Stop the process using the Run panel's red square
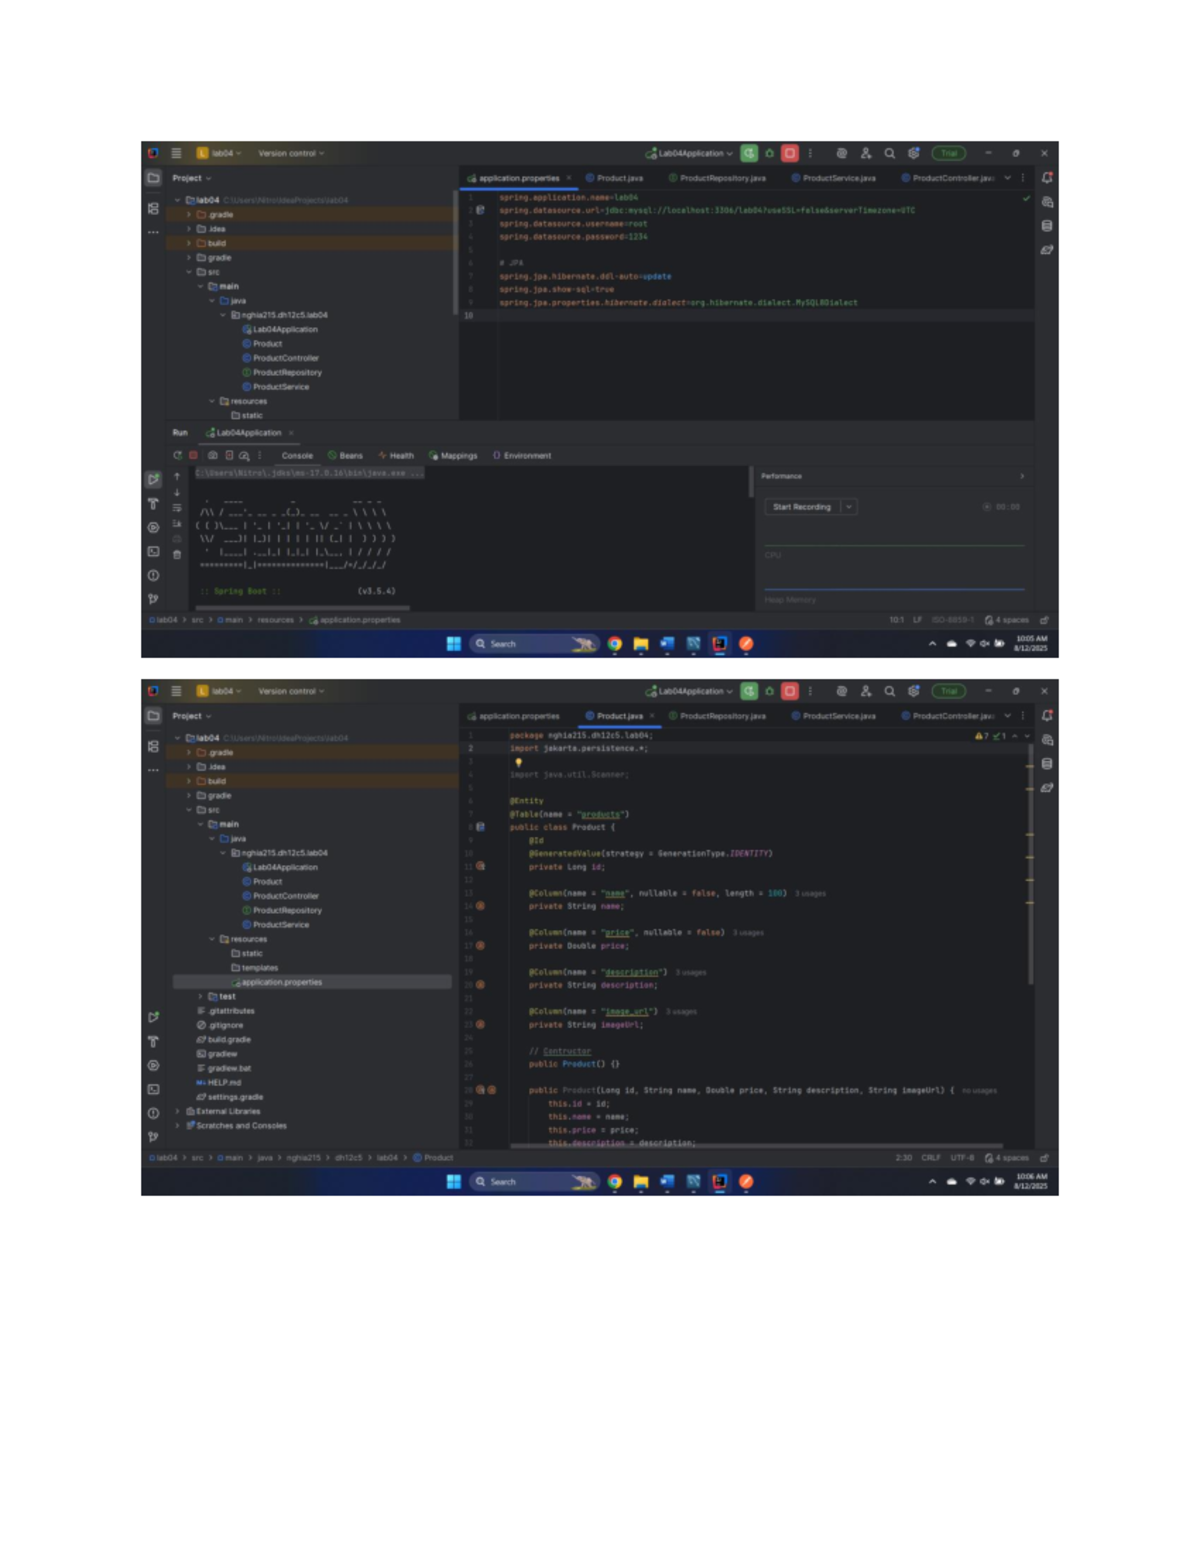This screenshot has width=1200, height=1553. click(193, 455)
